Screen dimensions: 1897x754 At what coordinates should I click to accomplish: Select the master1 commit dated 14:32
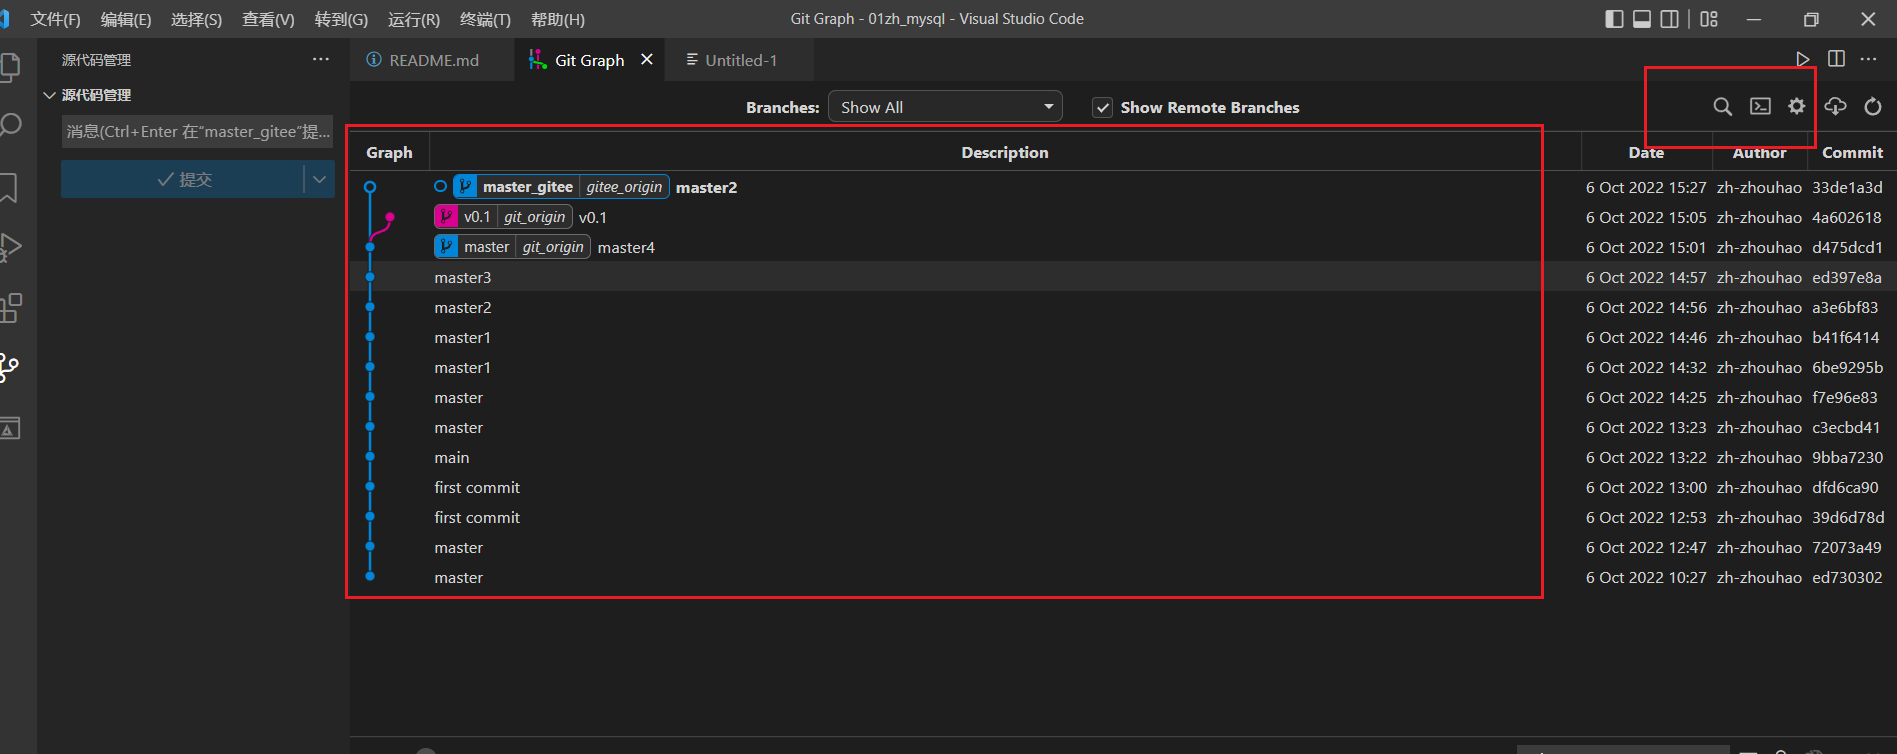tap(1123, 367)
